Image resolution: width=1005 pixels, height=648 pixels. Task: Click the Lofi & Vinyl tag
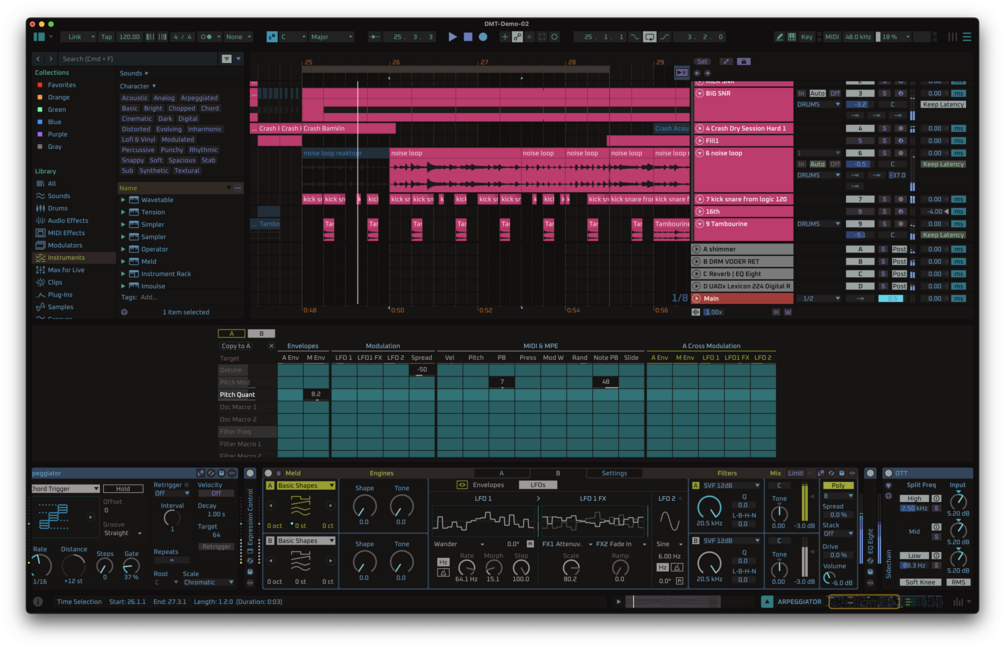coord(138,139)
